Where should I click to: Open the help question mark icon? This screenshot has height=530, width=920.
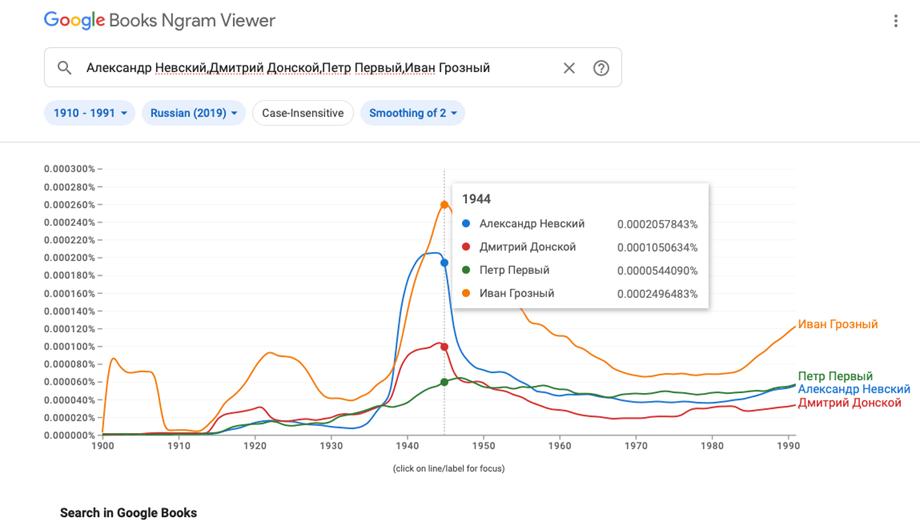coord(601,68)
